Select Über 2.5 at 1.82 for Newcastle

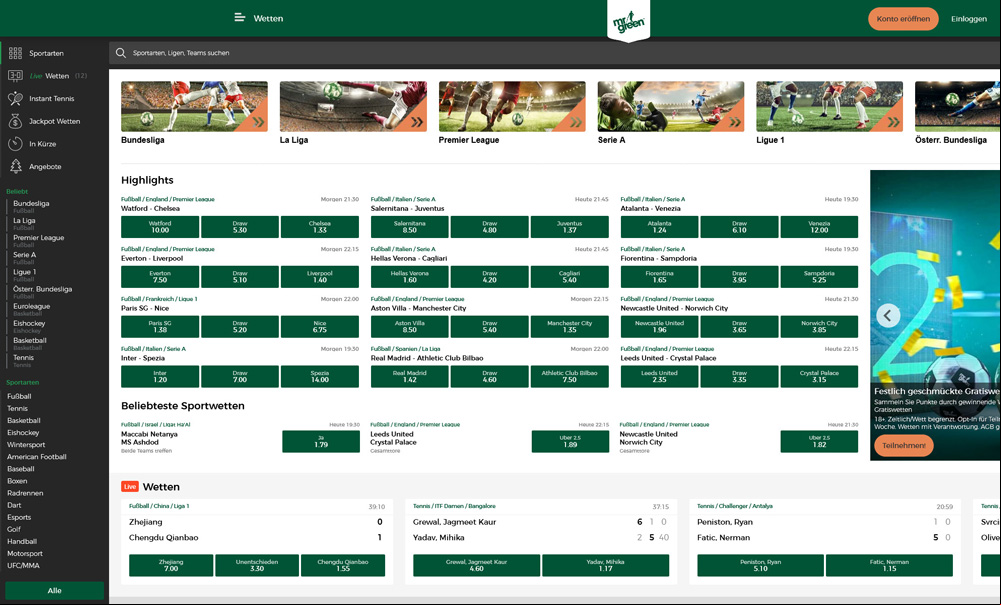tap(819, 441)
